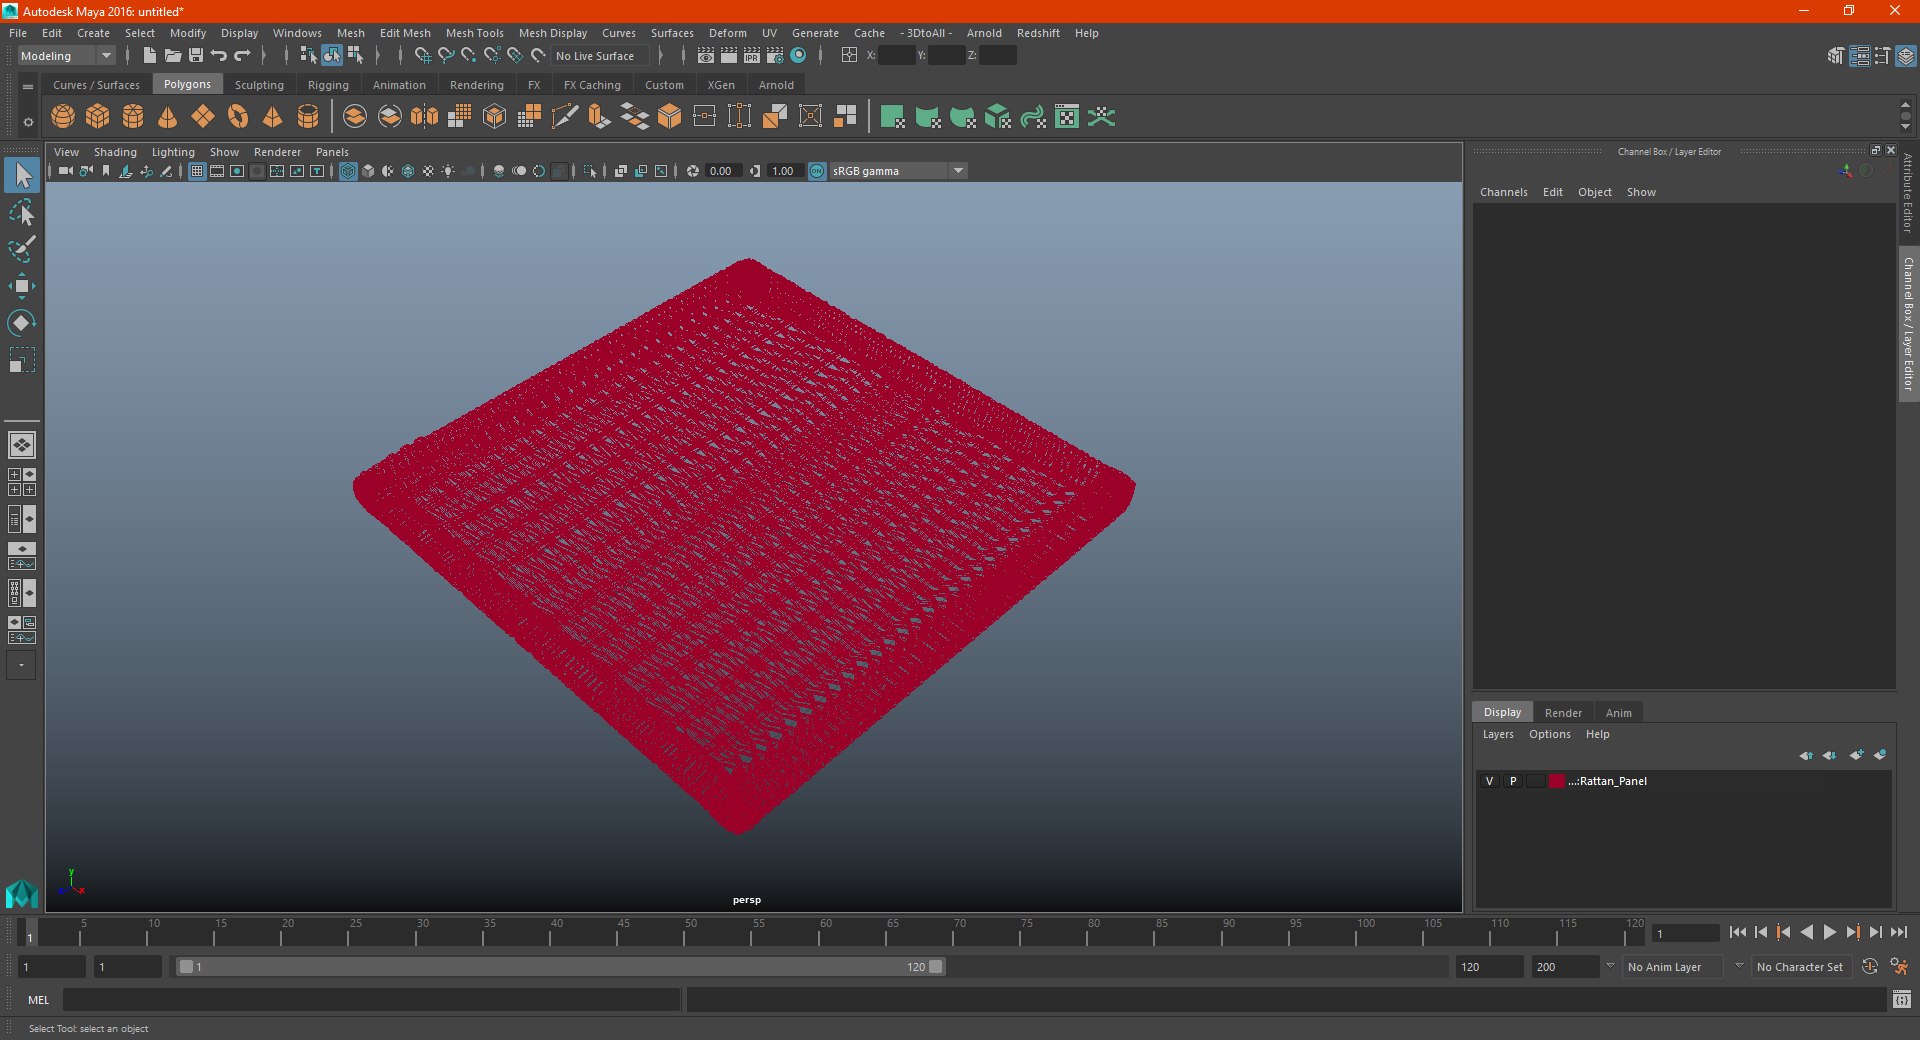Click the Multi-Cut knife shelf icon
This screenshot has width=1920, height=1040.
click(x=565, y=117)
